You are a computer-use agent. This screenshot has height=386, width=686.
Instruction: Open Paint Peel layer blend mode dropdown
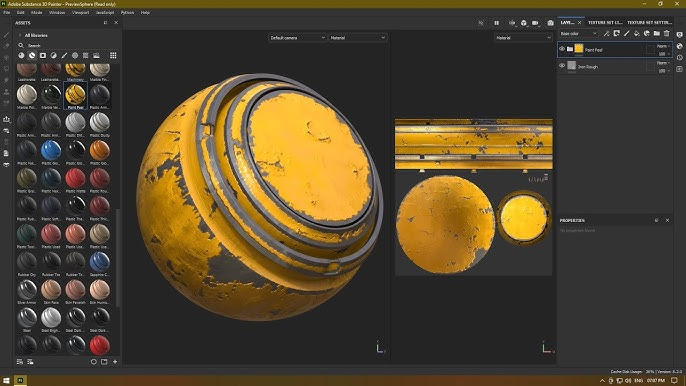tap(663, 46)
